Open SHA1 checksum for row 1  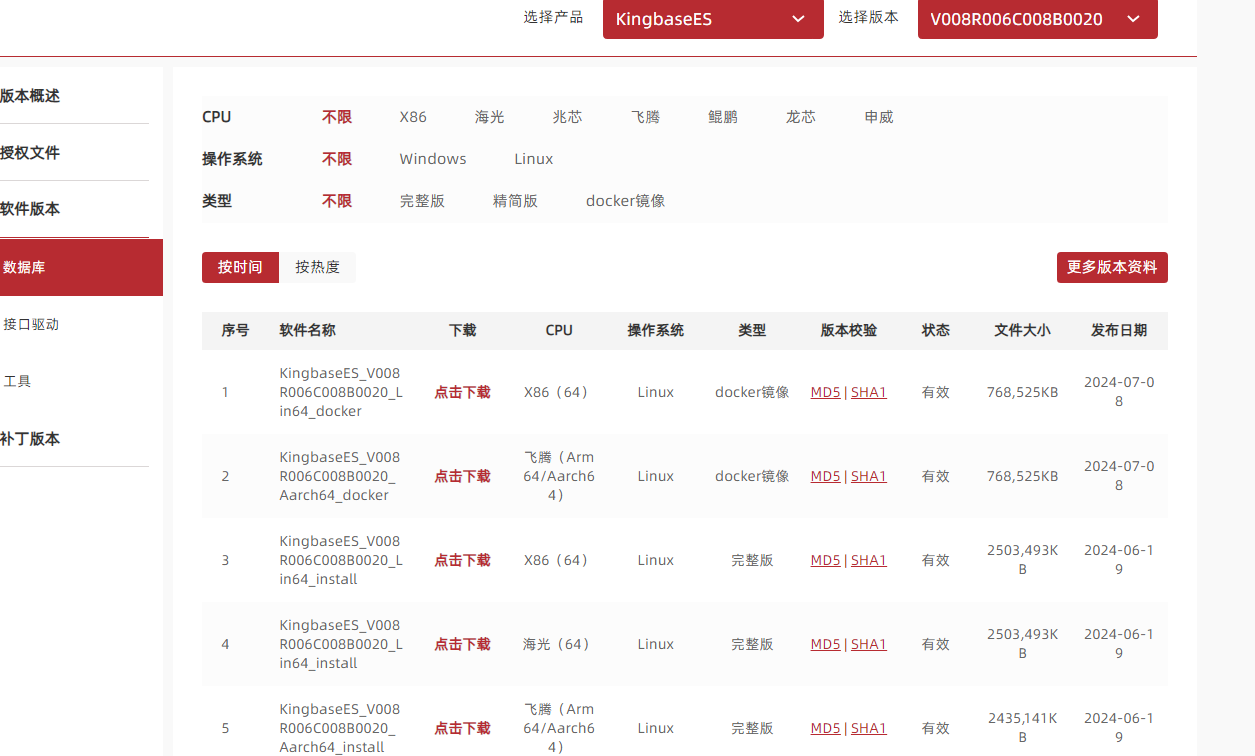[x=869, y=392]
